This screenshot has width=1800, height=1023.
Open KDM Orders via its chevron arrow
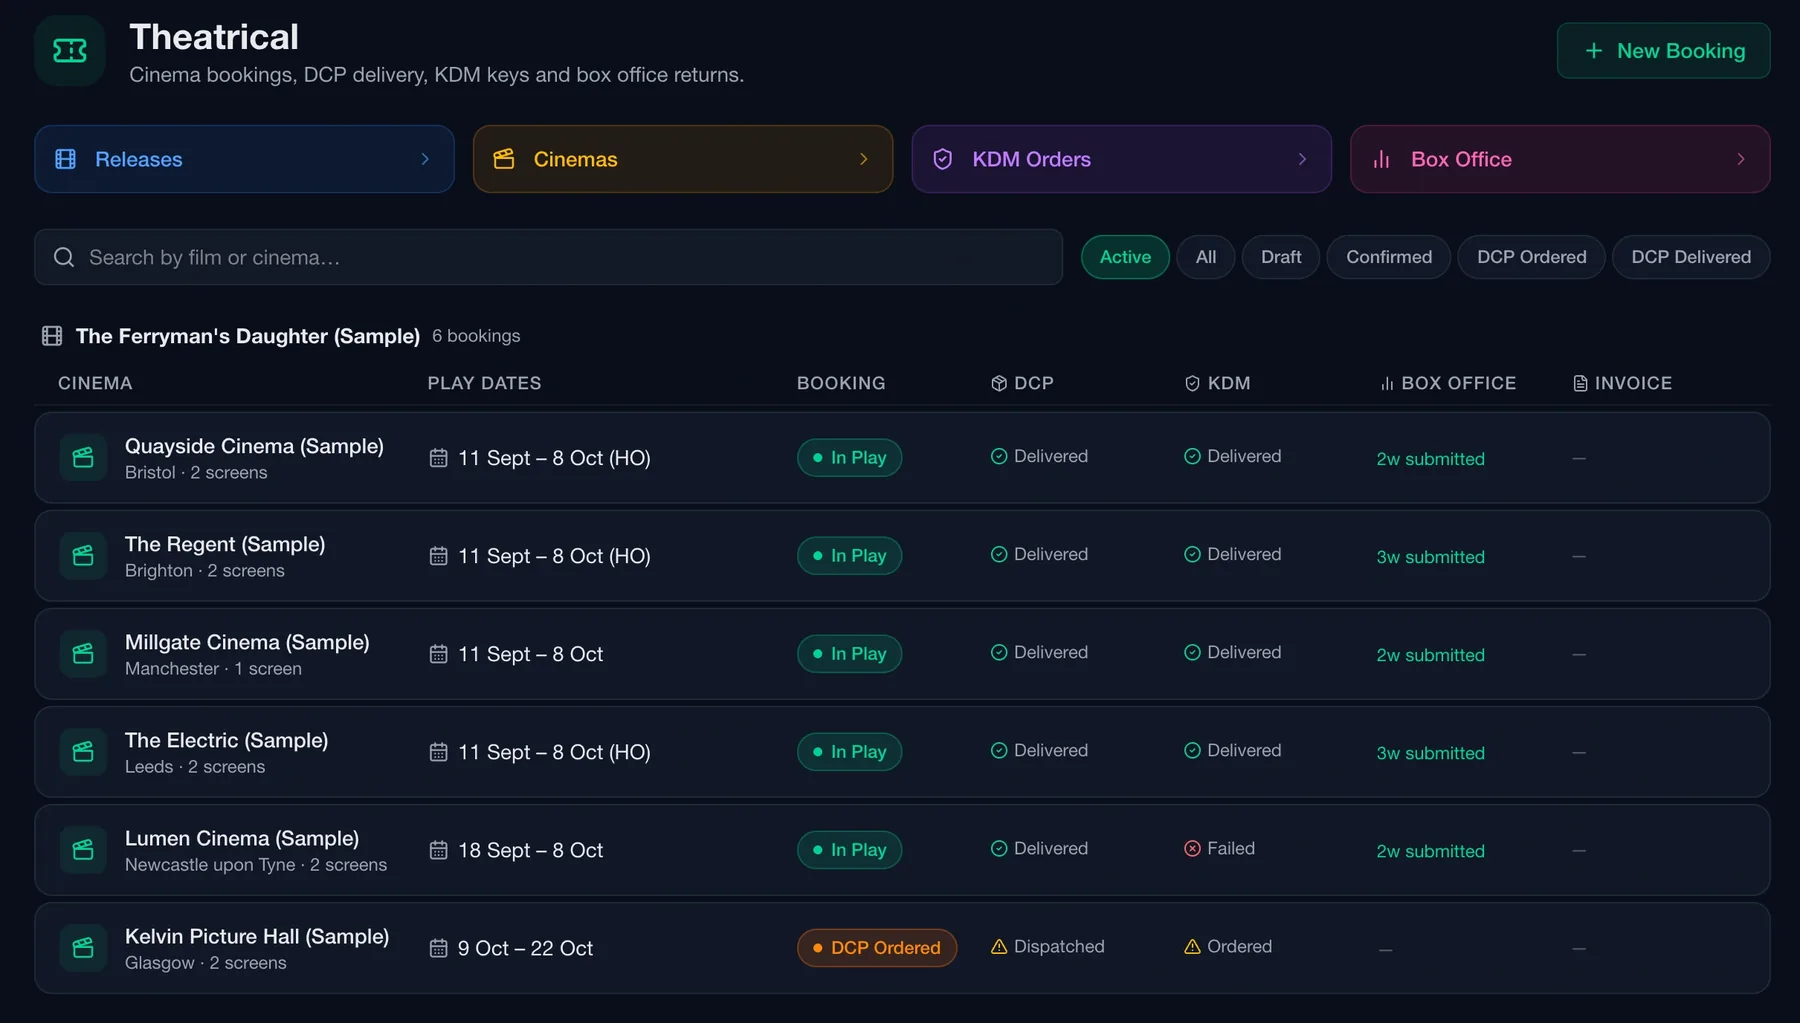click(x=1302, y=159)
